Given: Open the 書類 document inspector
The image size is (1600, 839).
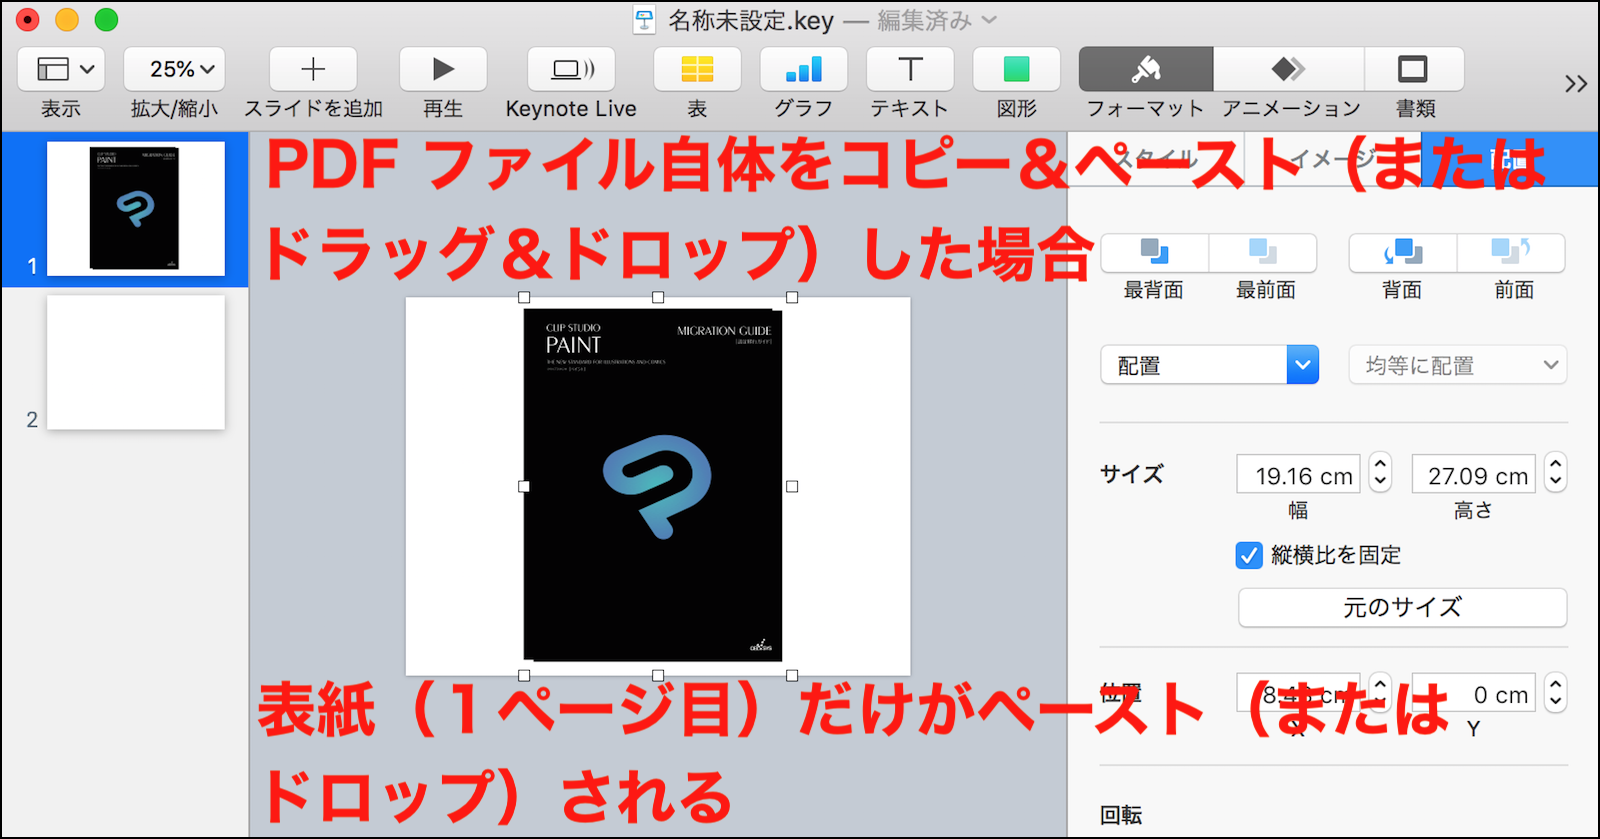Looking at the screenshot, I should tap(1414, 69).
